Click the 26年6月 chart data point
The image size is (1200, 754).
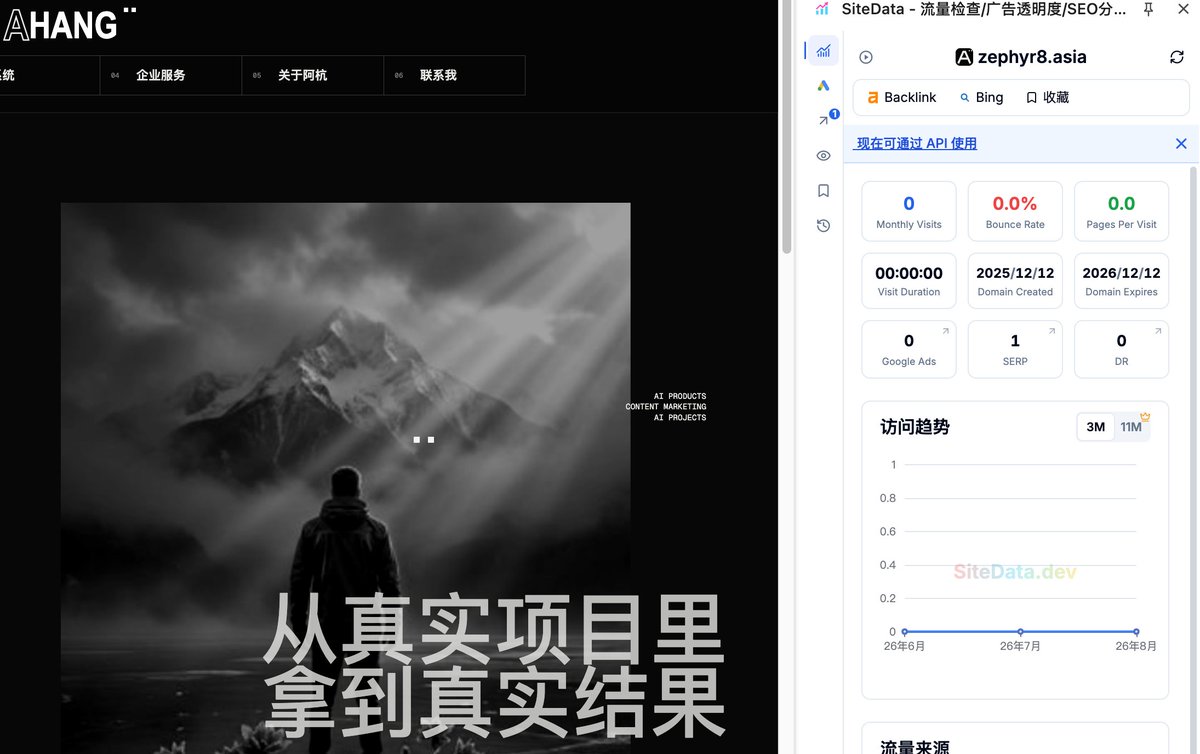[x=905, y=632]
